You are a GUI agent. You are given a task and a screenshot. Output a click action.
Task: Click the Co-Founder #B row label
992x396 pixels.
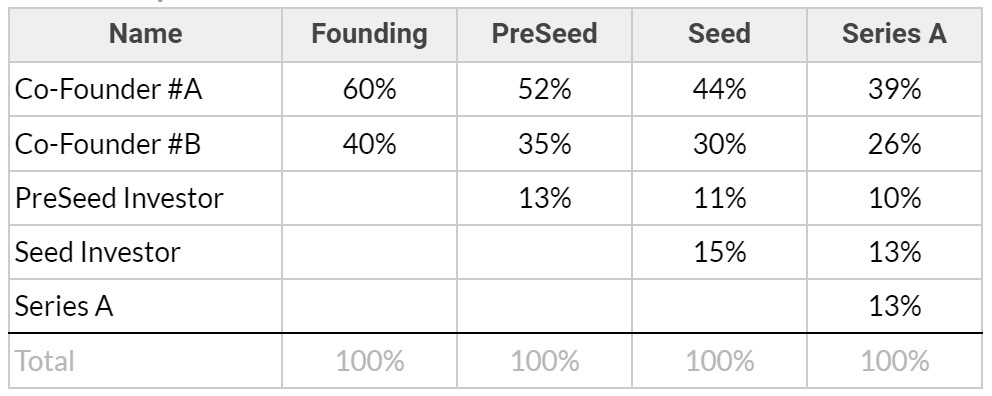(108, 144)
